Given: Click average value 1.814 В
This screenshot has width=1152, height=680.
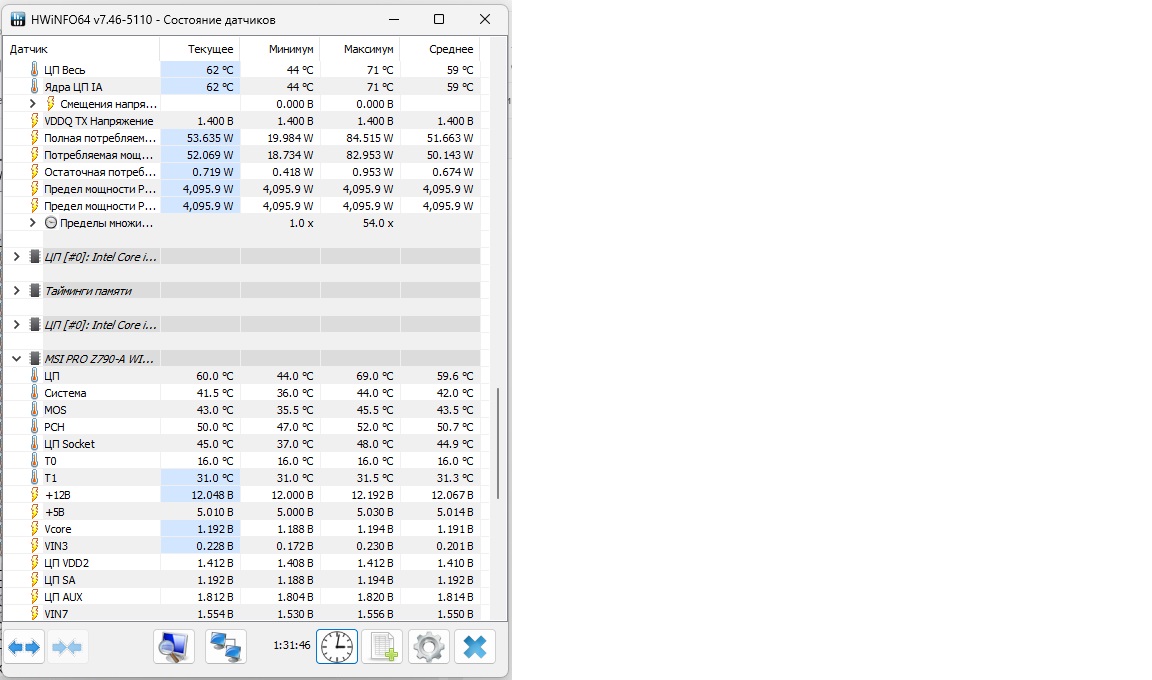Looking at the screenshot, I should click(456, 597).
